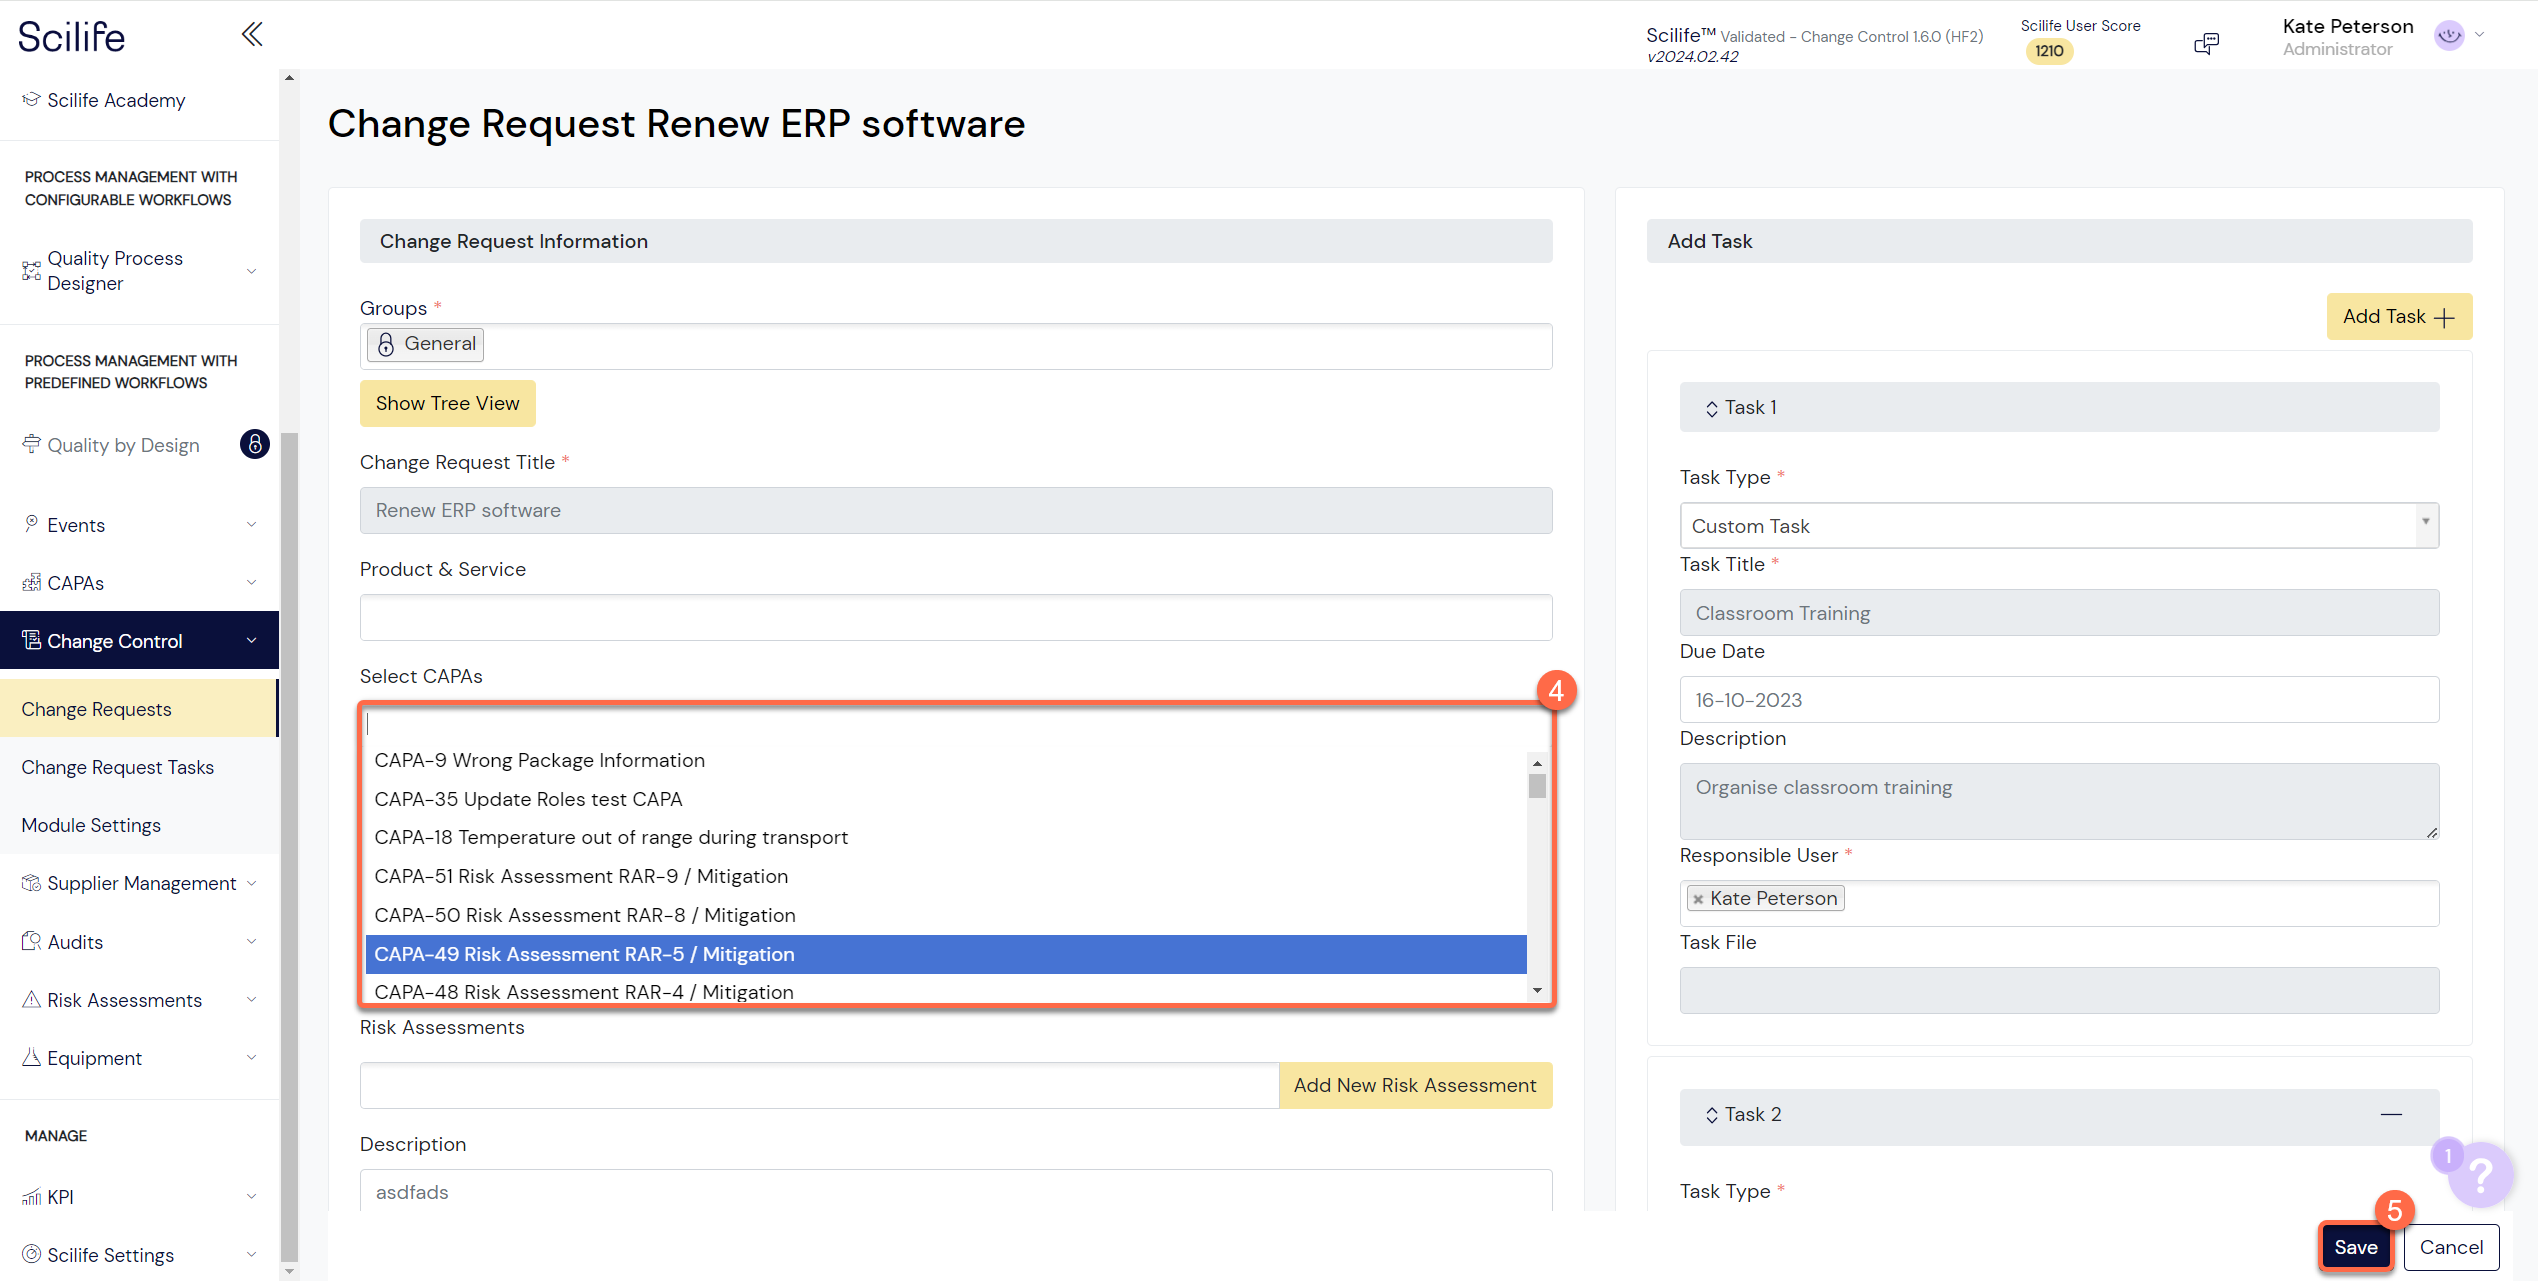Collapse the sidebar with the double-chevron icon
Viewport: 2538px width, 1281px height.
click(x=252, y=34)
